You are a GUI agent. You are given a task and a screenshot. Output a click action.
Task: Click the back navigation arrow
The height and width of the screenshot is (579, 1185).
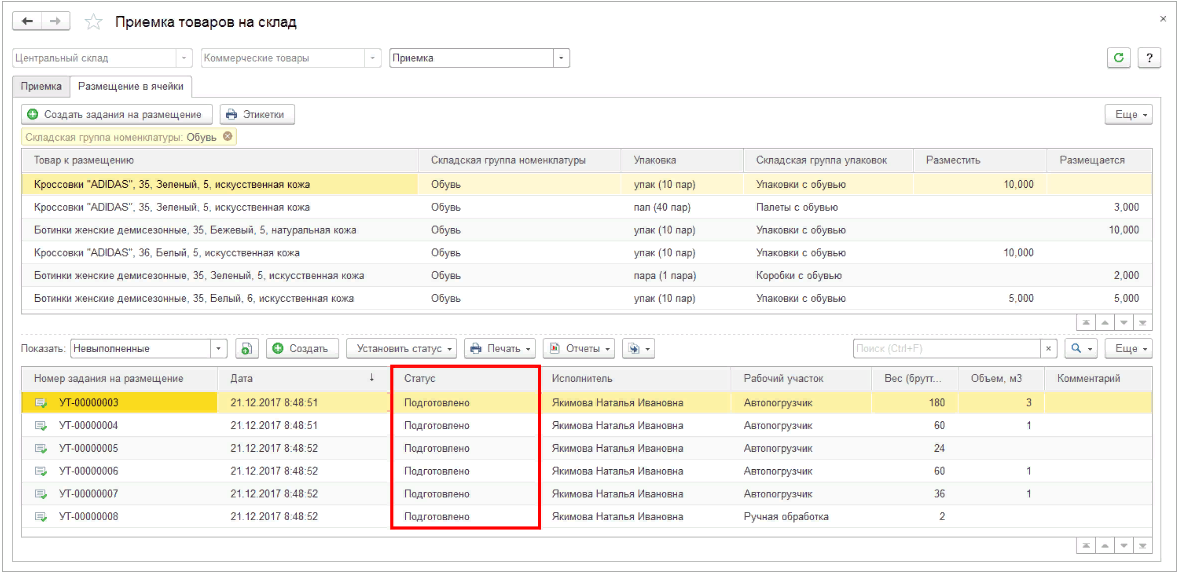click(x=27, y=21)
